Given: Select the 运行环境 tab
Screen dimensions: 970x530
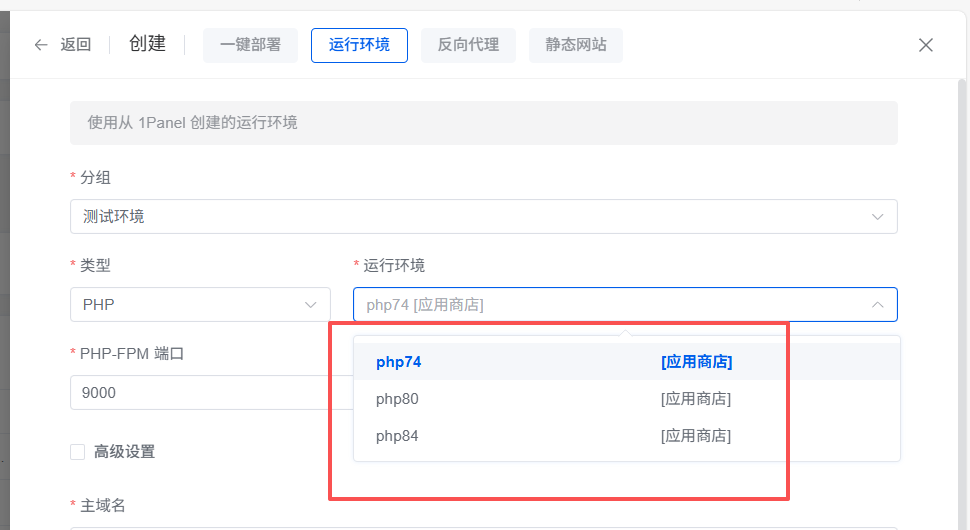Looking at the screenshot, I should pos(359,45).
